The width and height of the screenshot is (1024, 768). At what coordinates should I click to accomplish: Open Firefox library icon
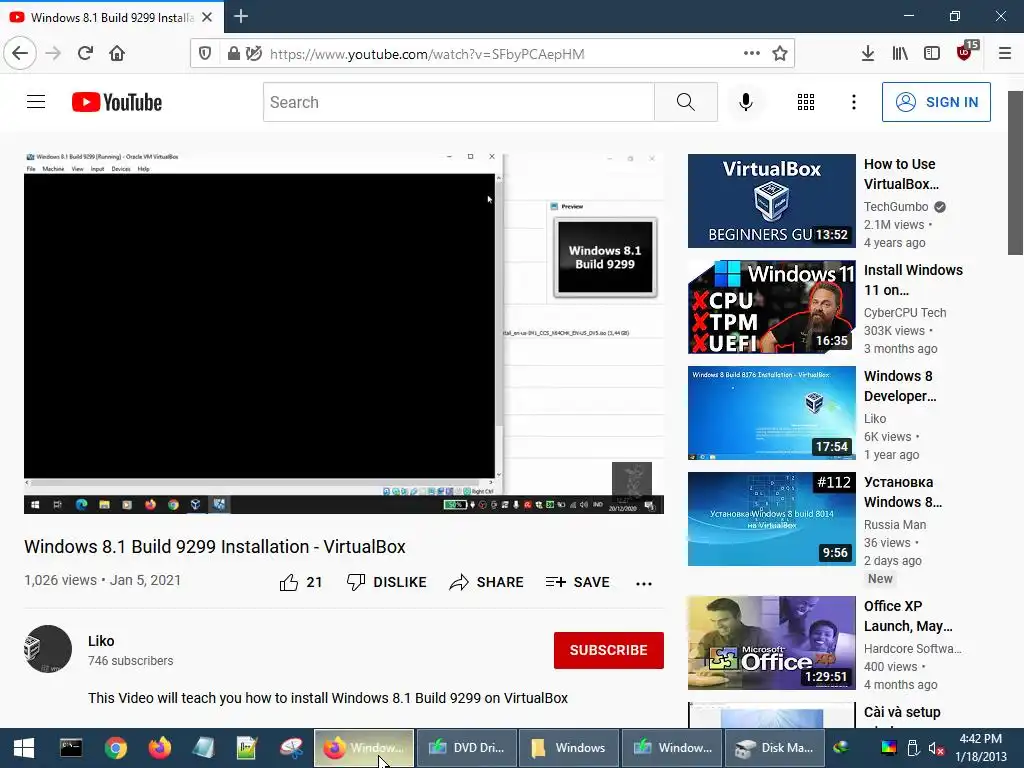click(x=900, y=54)
